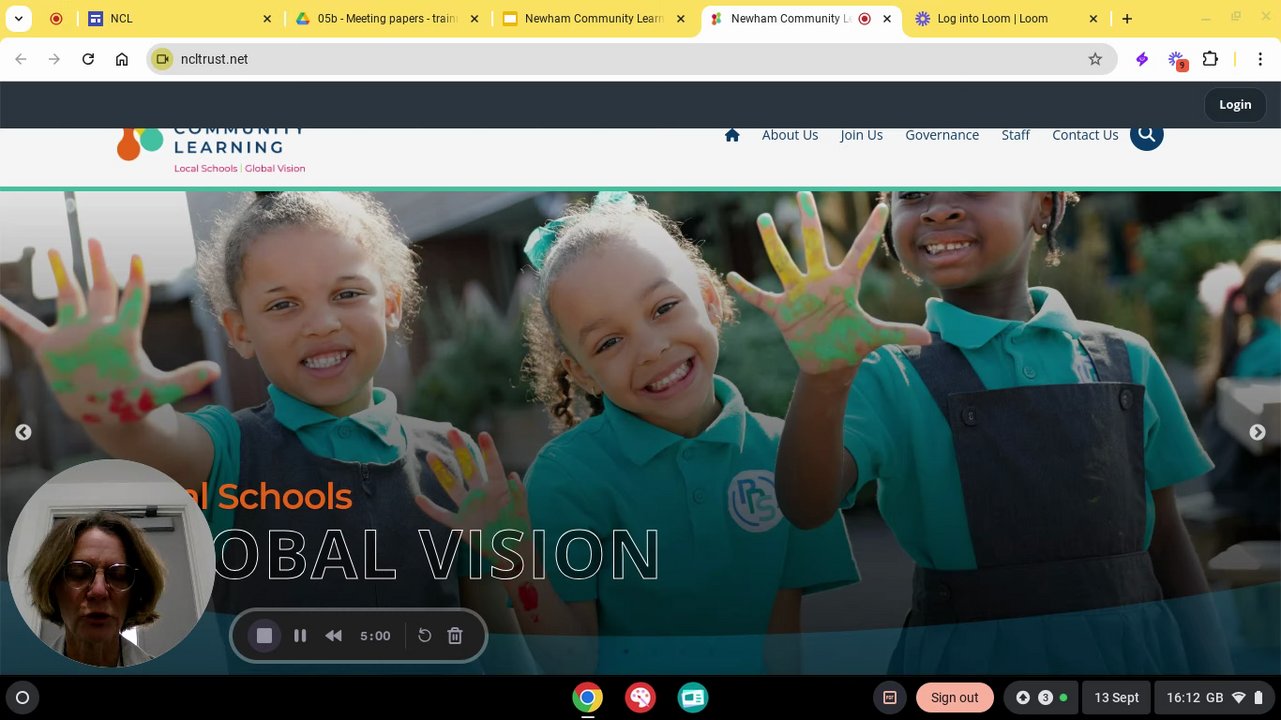Reload the current page
This screenshot has height=720, width=1281.
coord(88,59)
